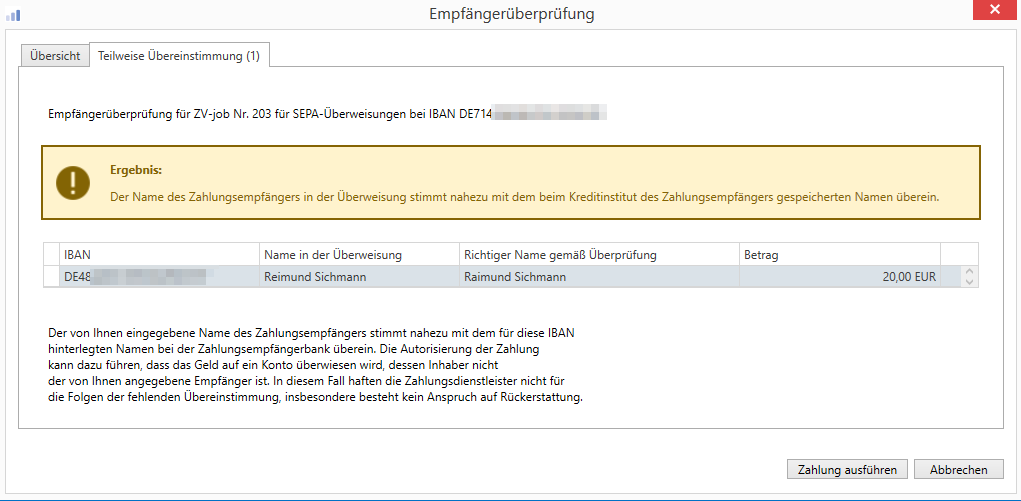
Task: Click the Richtiger Name gemäß Überprüfung header
Action: pos(599,255)
